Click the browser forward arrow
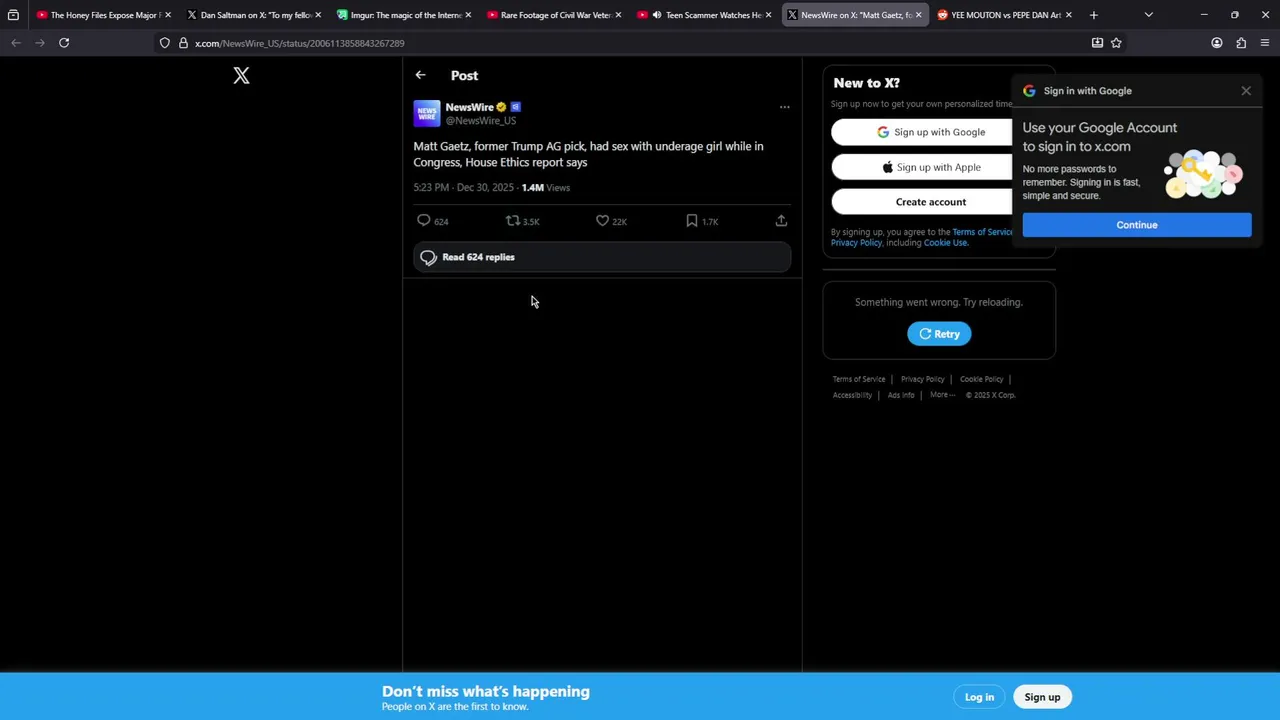Screen dimensions: 1280x720 point(40,43)
